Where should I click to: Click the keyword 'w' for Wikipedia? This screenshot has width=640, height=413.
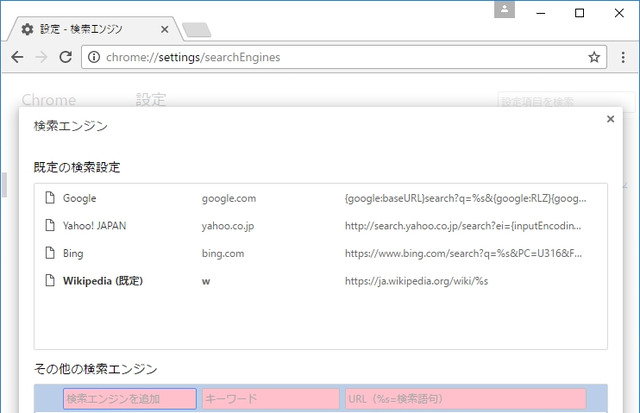[x=206, y=281]
